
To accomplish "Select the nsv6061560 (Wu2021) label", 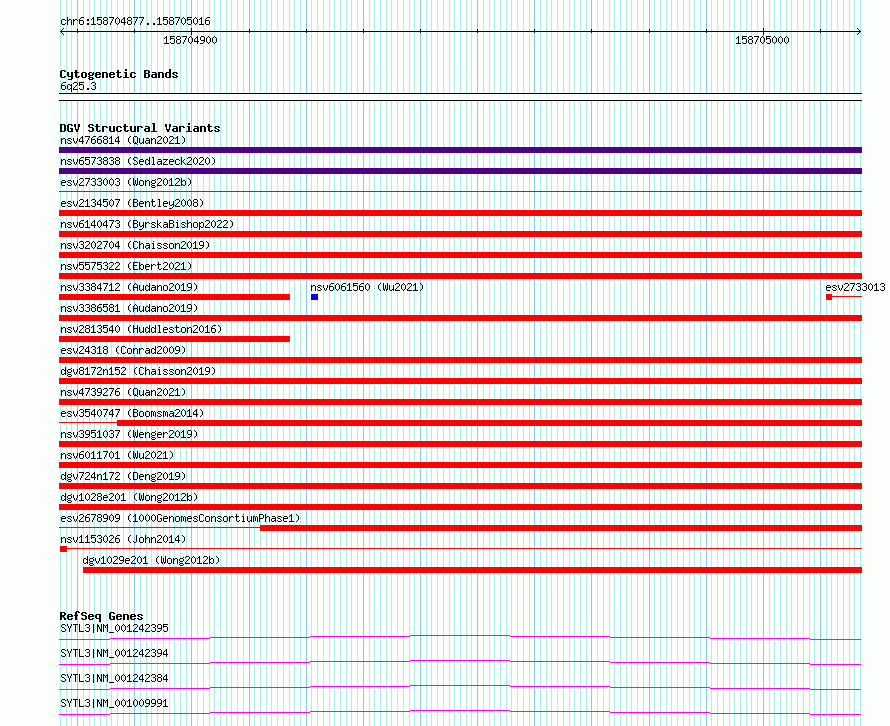I will 367,287.
